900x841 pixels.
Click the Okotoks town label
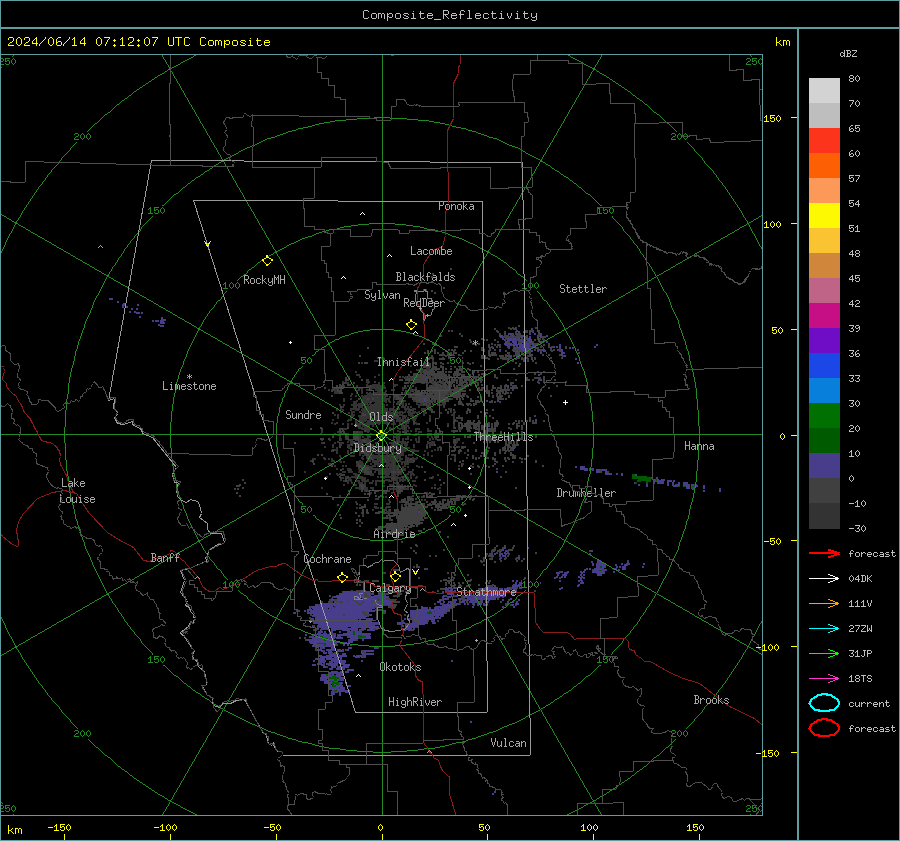click(400, 668)
